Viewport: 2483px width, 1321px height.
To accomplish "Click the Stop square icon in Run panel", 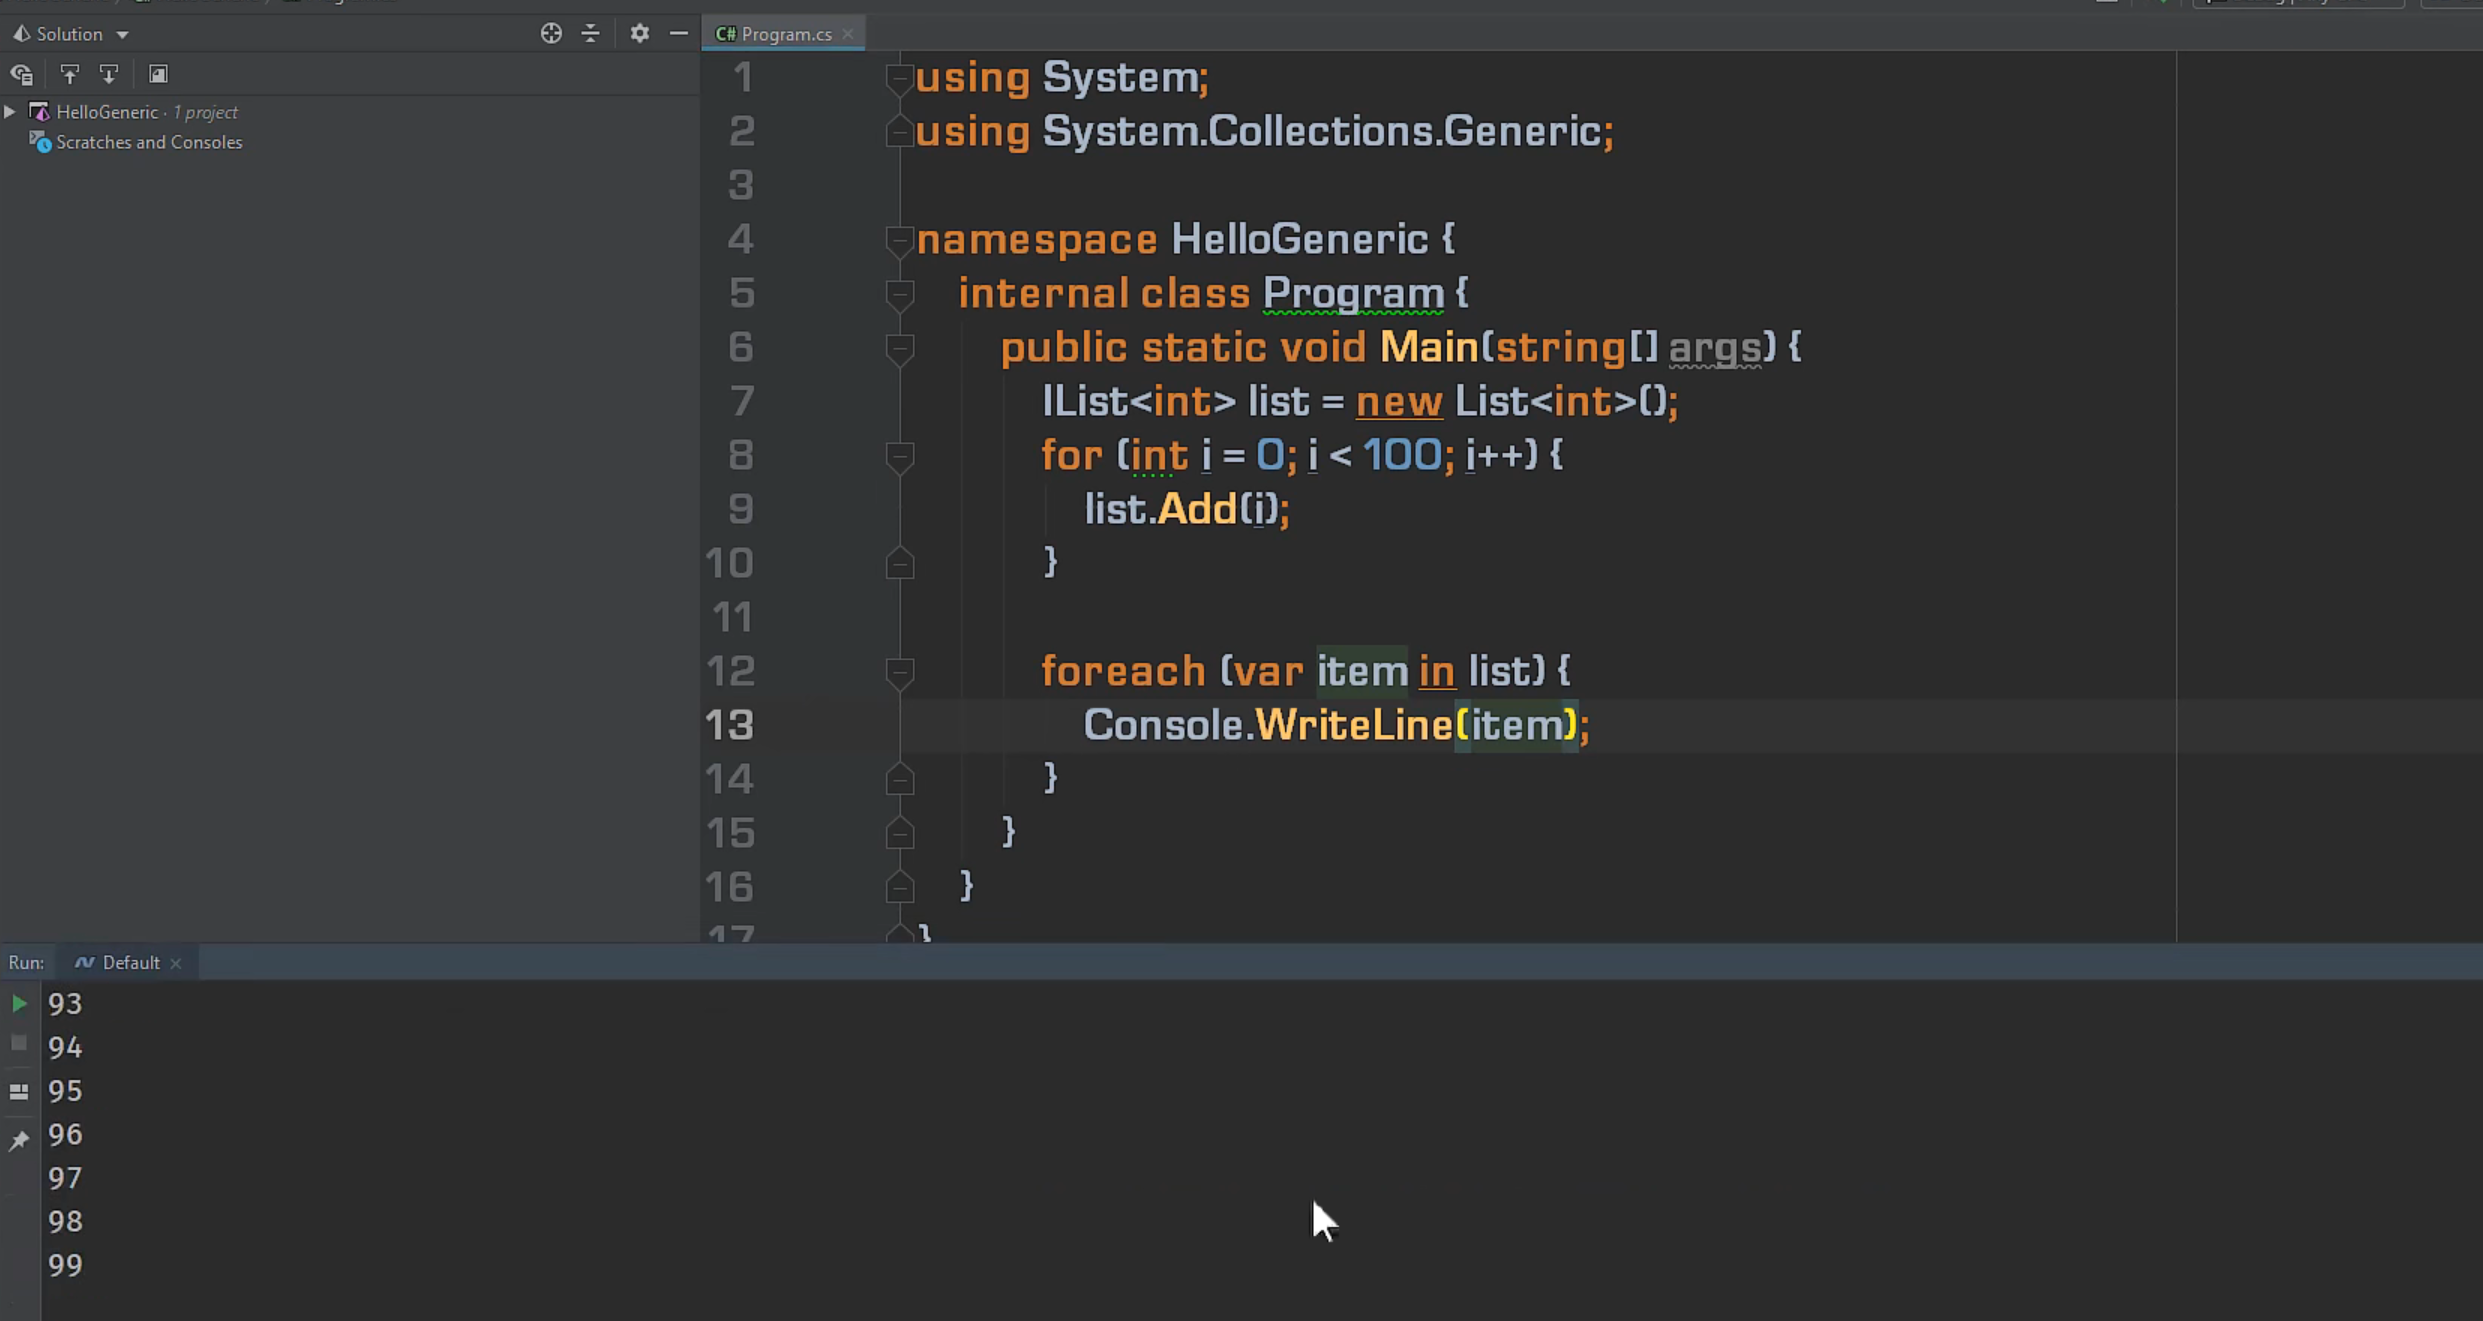I will coord(19,1044).
